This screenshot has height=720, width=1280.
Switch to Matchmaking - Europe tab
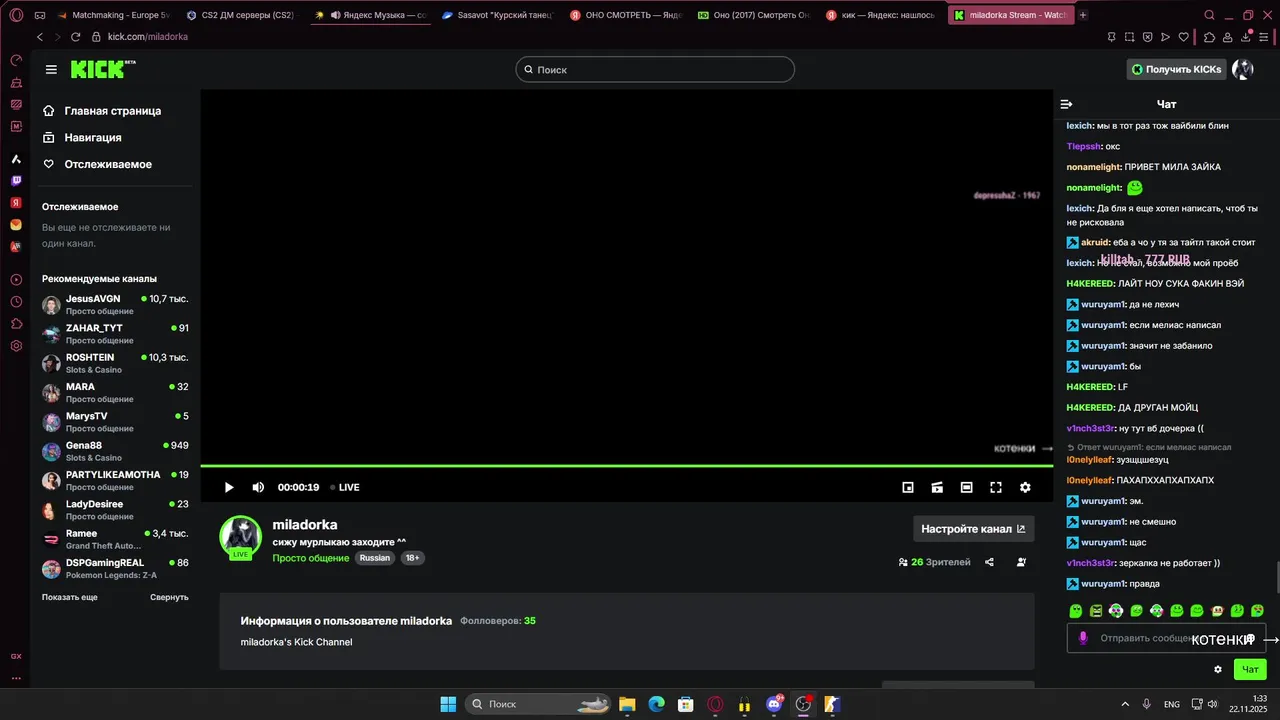113,15
